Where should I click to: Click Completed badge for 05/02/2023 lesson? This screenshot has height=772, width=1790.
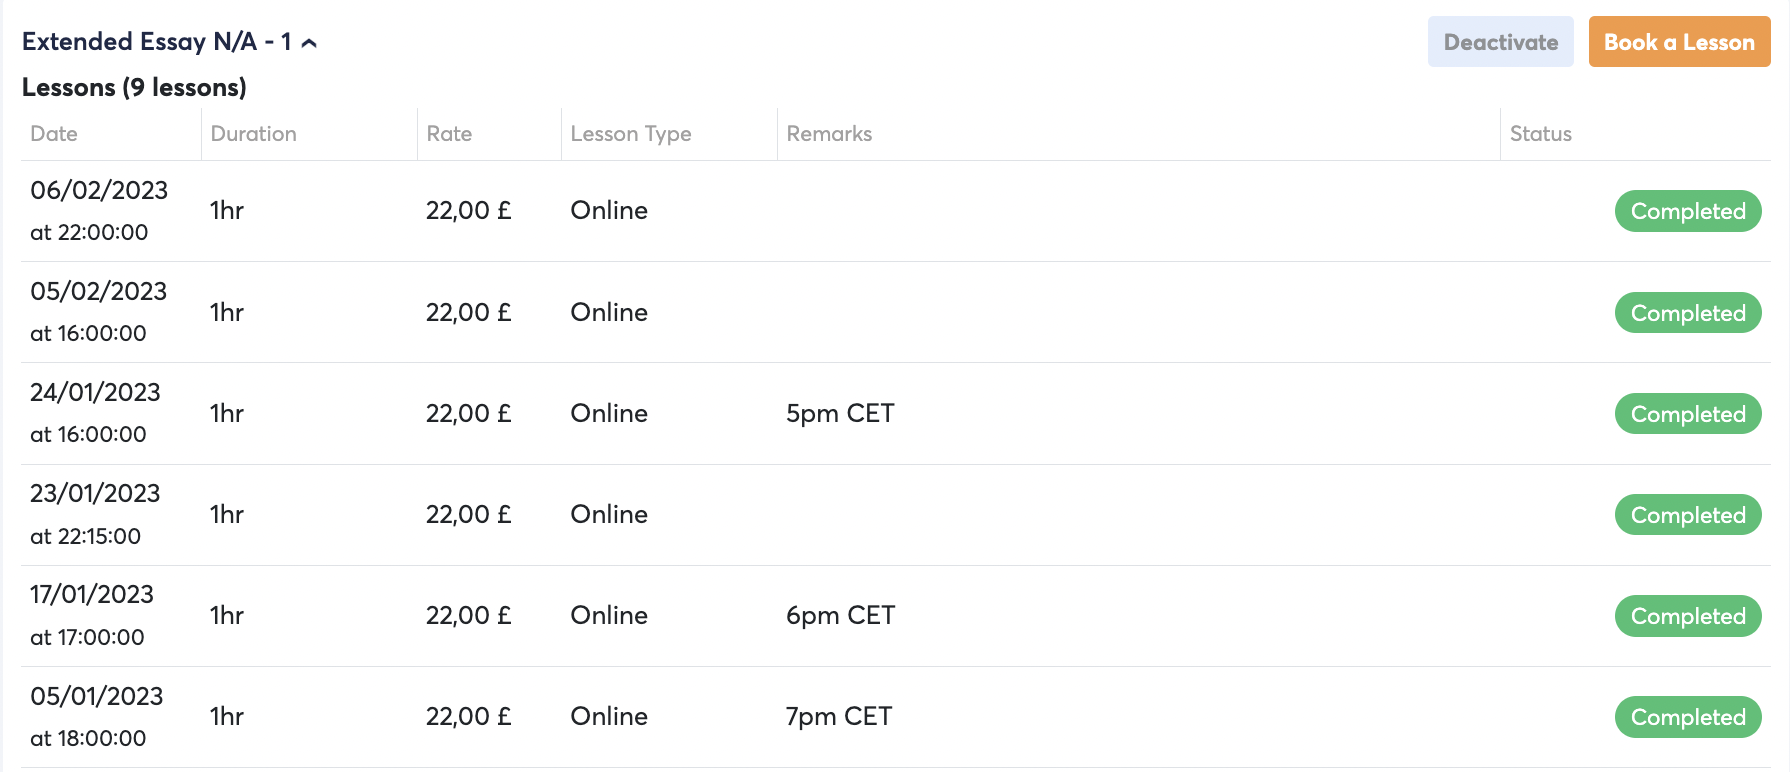pos(1687,313)
